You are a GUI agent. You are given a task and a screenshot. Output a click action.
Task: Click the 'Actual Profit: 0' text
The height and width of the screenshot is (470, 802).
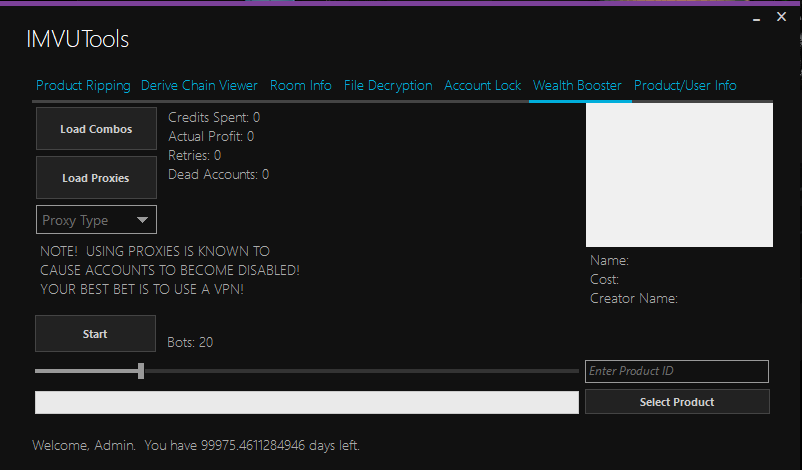coord(211,137)
